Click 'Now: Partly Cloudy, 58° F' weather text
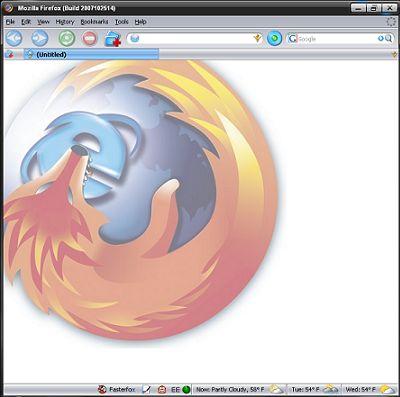Image resolution: width=400 pixels, height=397 pixels. (230, 389)
